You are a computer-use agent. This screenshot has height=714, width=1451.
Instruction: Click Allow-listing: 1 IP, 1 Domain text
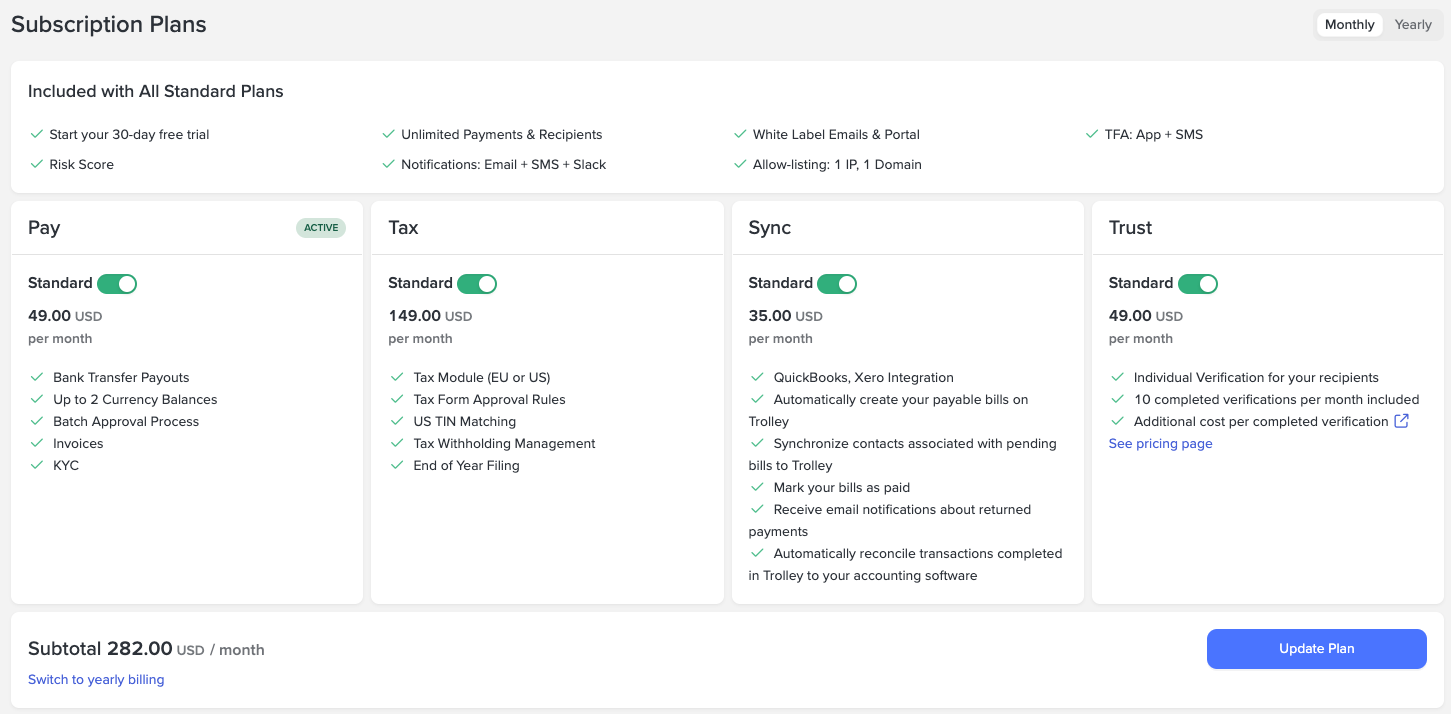click(837, 165)
